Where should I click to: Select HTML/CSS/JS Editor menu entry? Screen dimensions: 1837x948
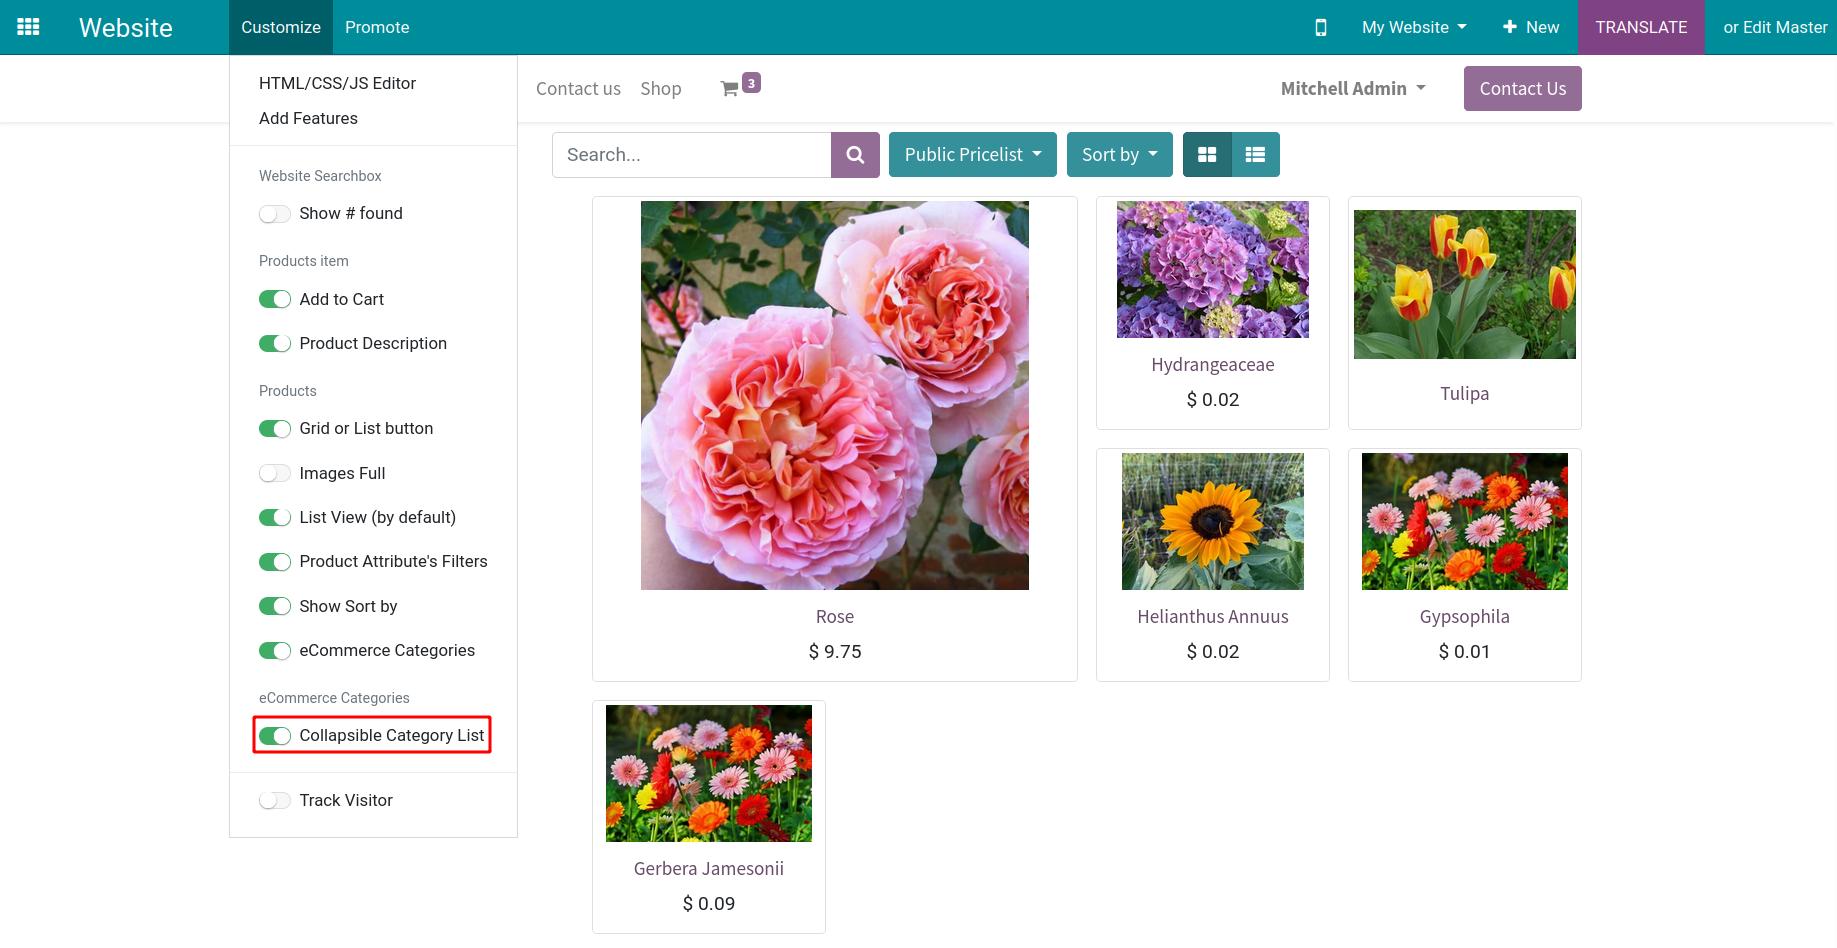coord(337,83)
